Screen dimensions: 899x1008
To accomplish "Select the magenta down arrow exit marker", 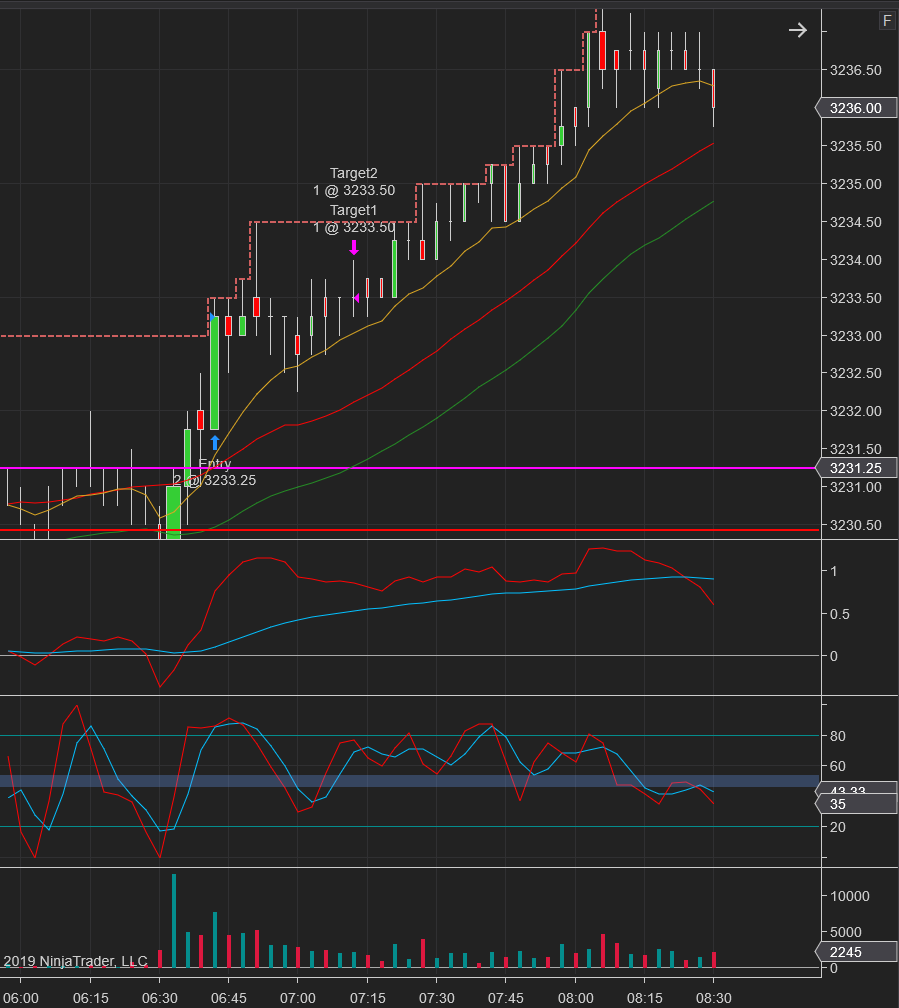I will click(354, 248).
